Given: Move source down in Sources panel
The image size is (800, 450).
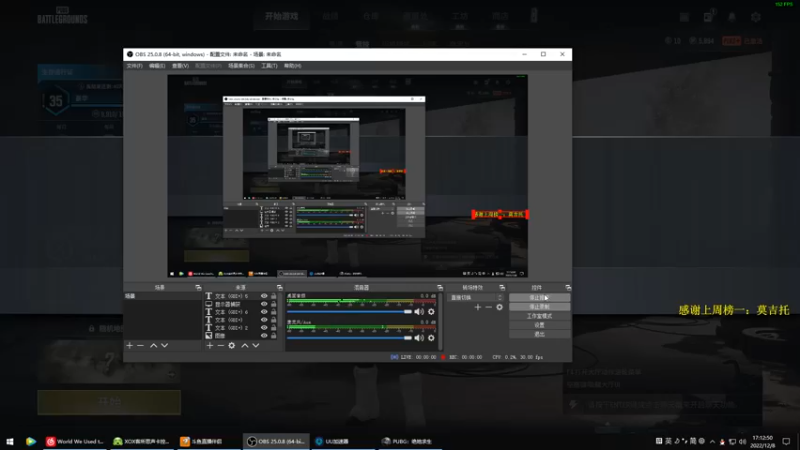Looking at the screenshot, I should [256, 345].
